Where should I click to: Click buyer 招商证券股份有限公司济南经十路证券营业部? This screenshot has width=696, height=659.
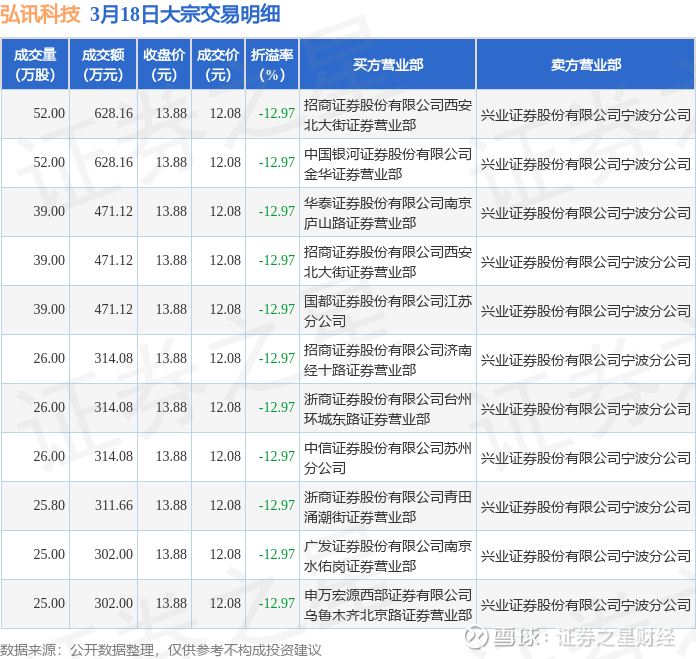[388, 359]
